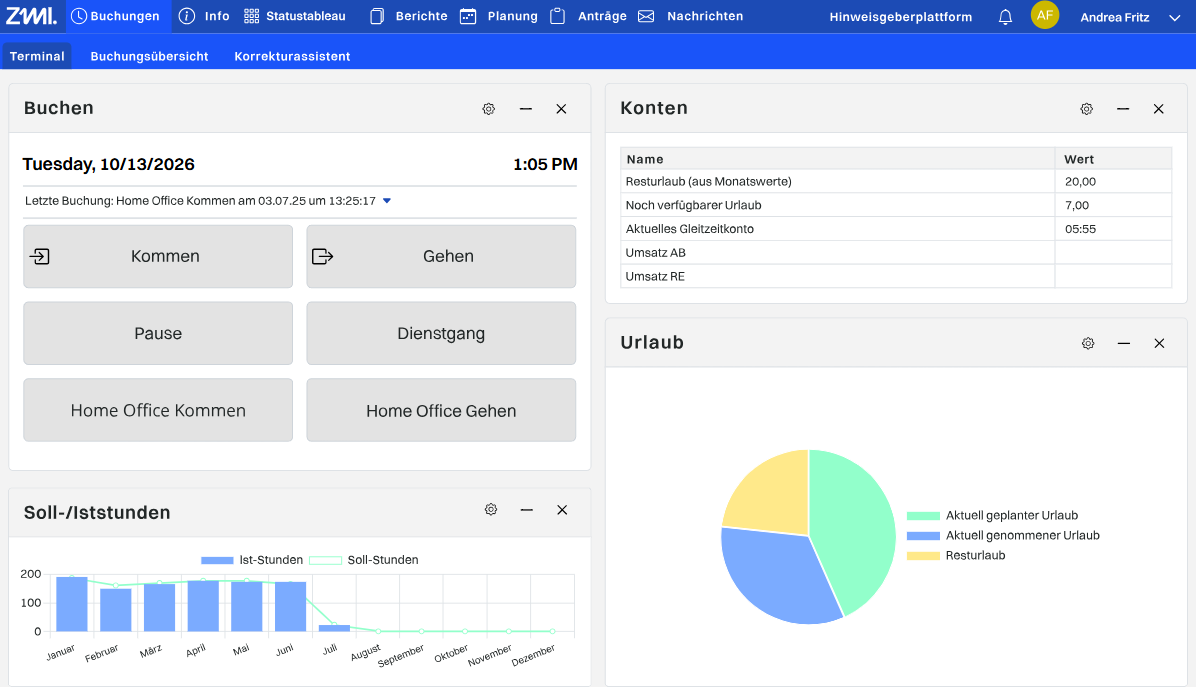This screenshot has width=1196, height=687.
Task: Select the Umsatz RE row
Action: click(x=895, y=276)
